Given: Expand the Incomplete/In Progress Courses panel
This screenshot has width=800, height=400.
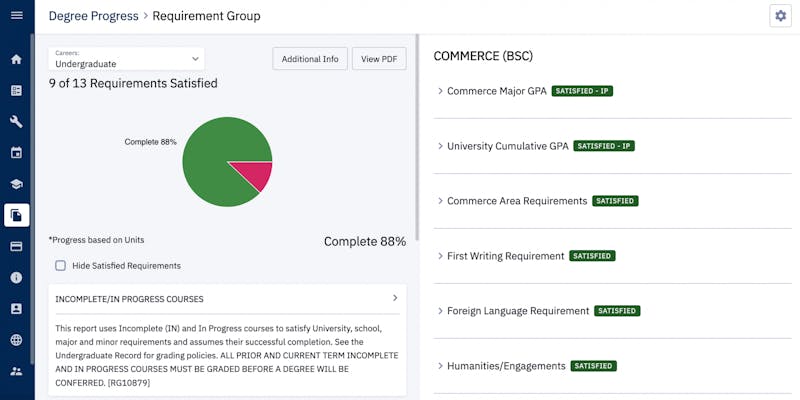Looking at the screenshot, I should (x=395, y=298).
